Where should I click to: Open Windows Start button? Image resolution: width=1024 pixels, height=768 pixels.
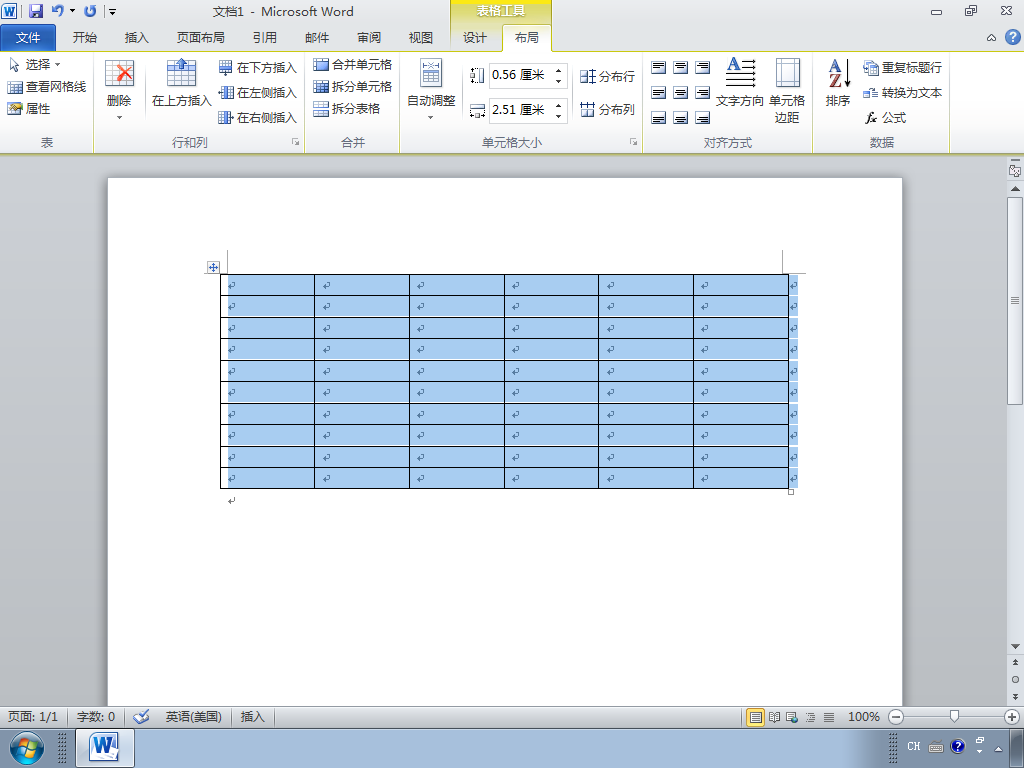[27, 748]
